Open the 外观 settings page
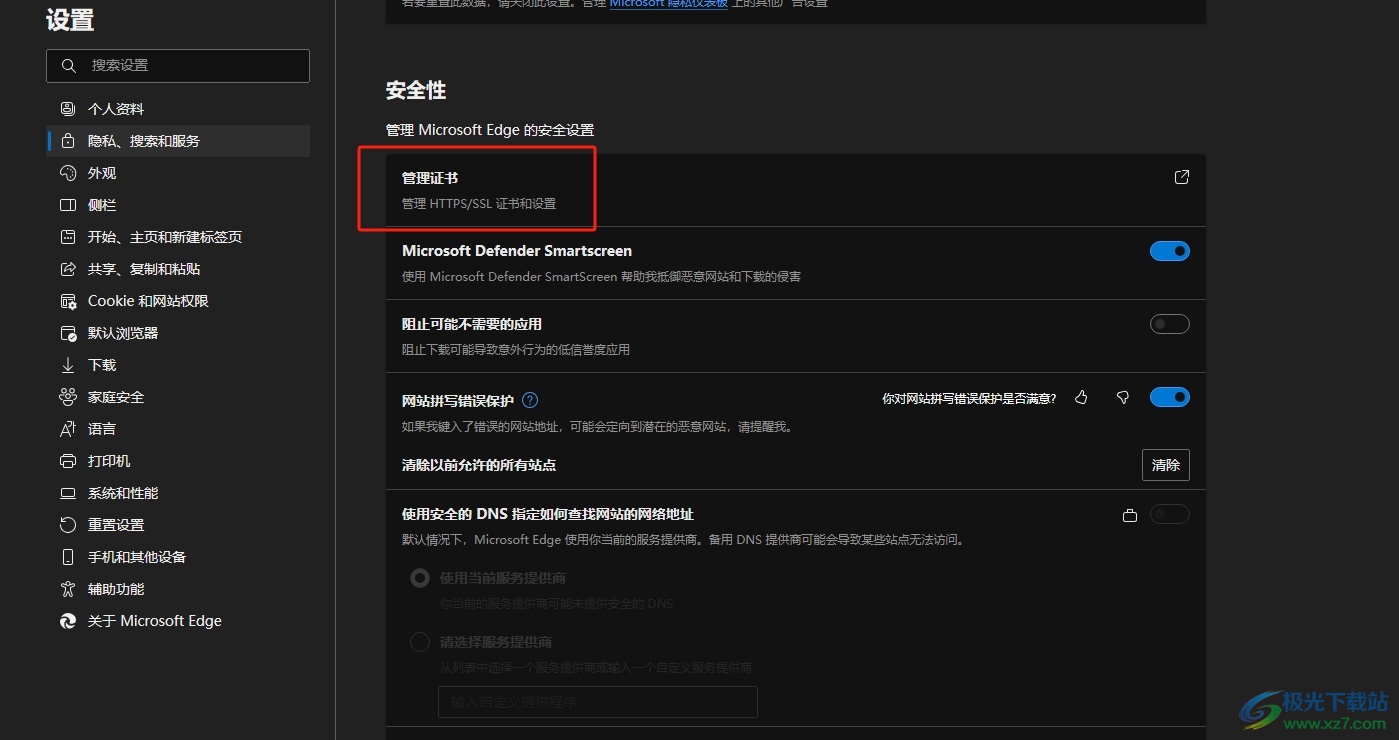The width and height of the screenshot is (1399, 740). 178,173
